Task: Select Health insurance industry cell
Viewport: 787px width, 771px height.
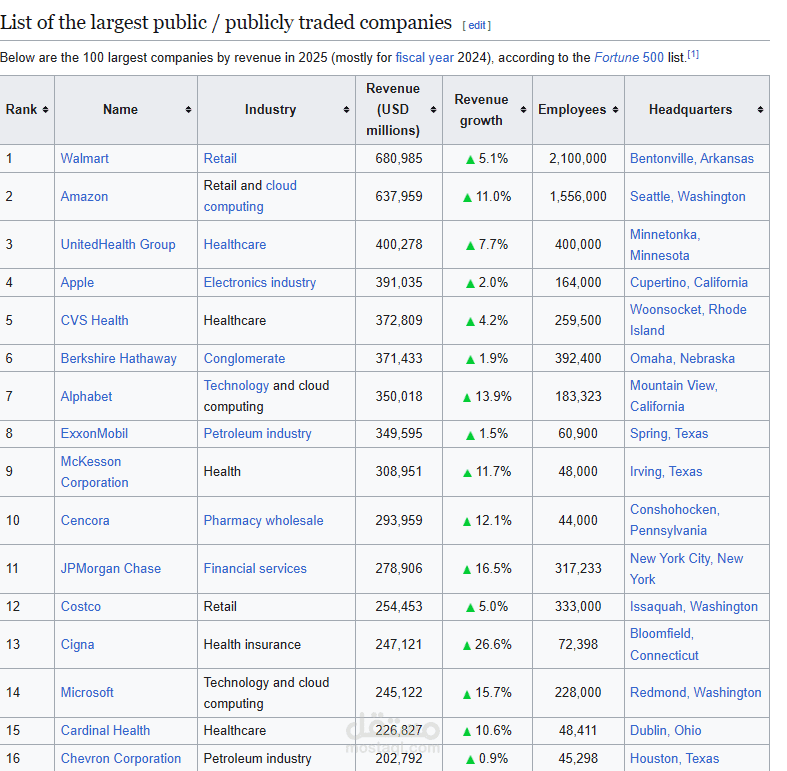Action: 252,645
